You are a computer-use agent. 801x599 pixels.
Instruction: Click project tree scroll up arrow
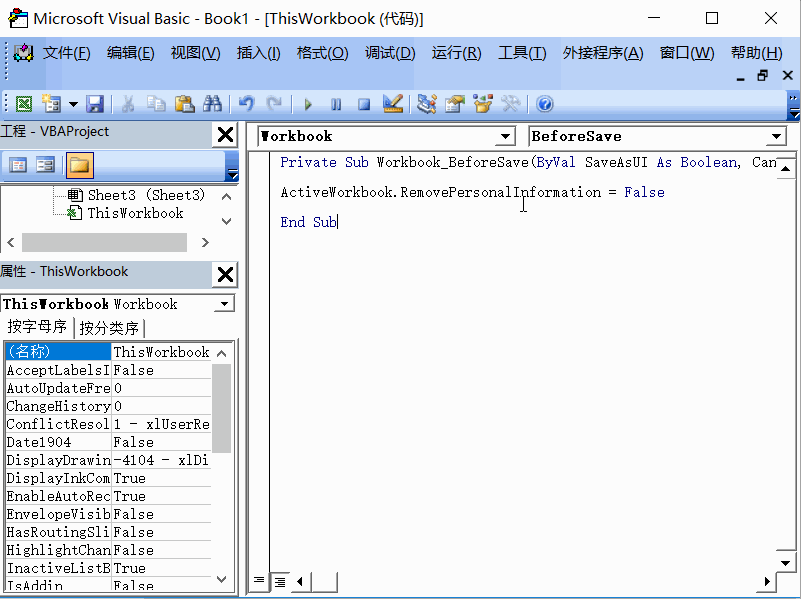tap(227, 197)
